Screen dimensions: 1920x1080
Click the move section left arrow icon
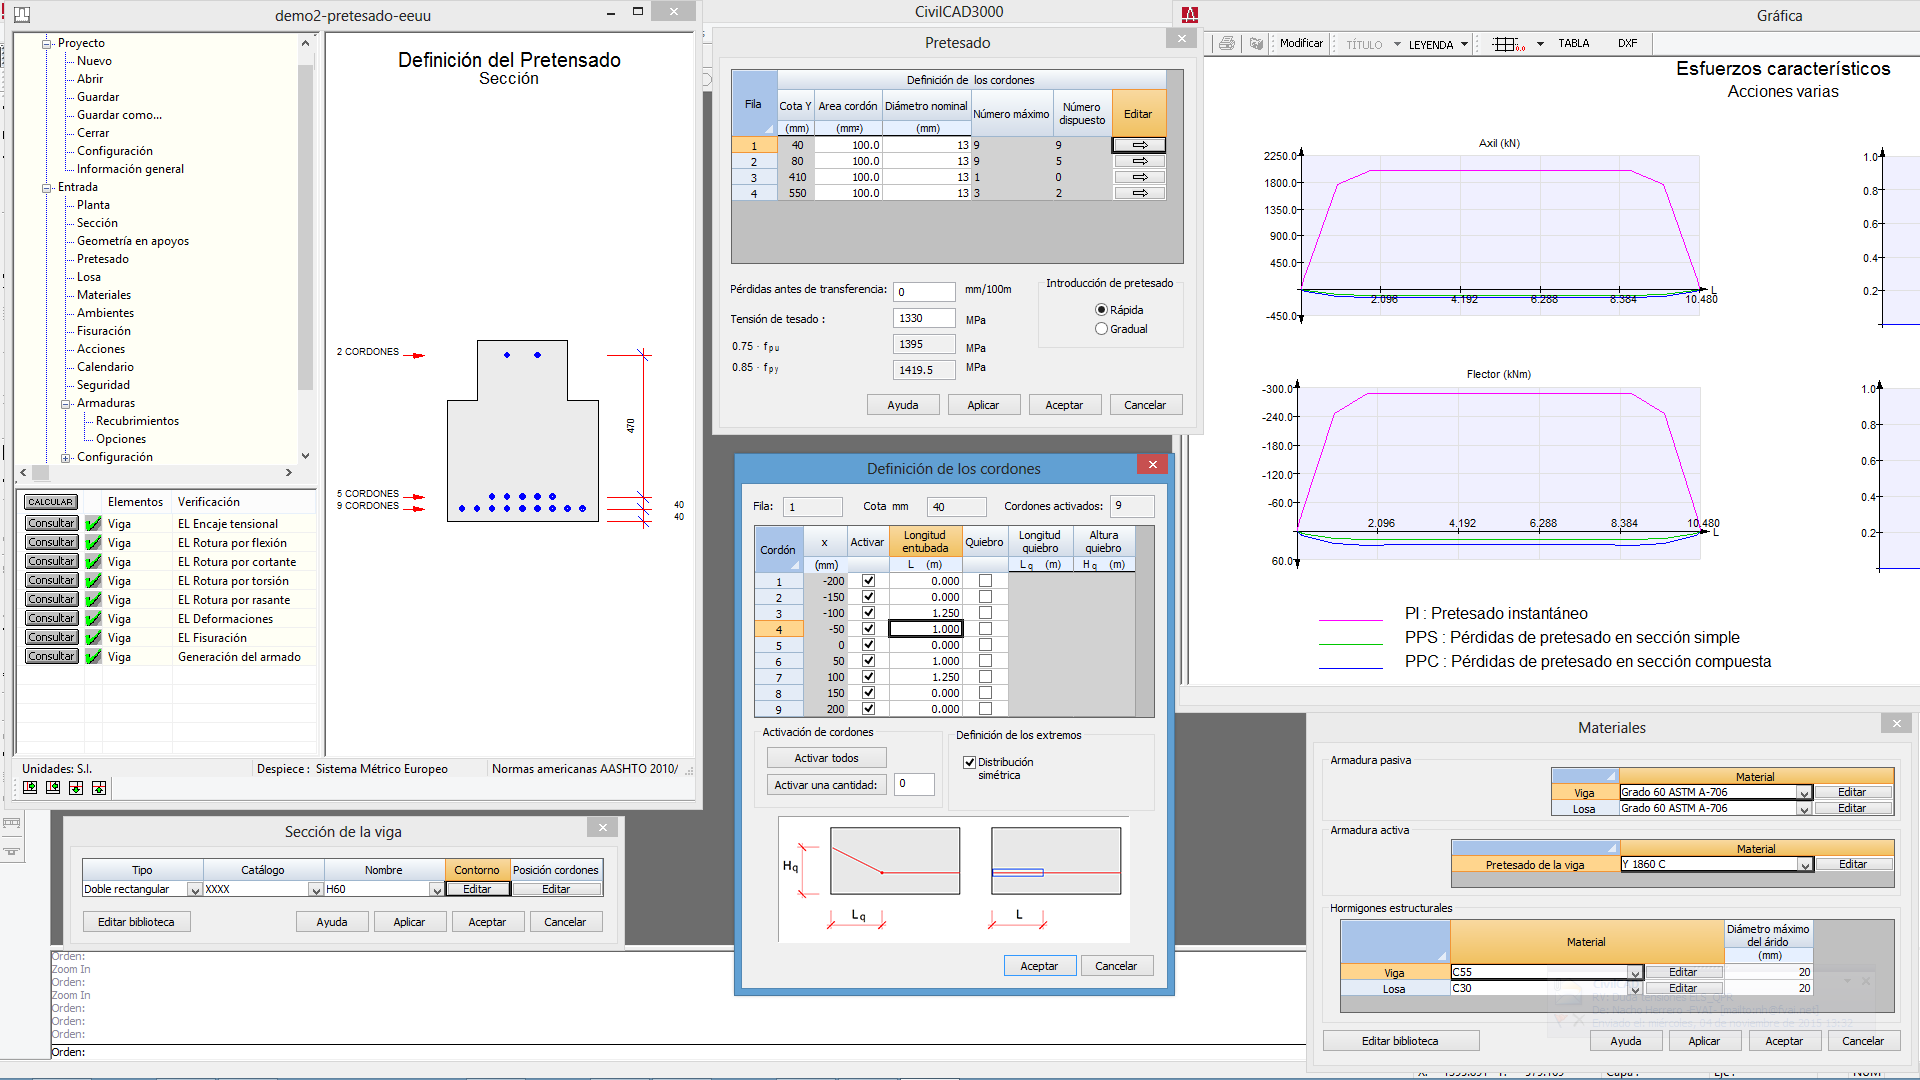click(x=53, y=788)
